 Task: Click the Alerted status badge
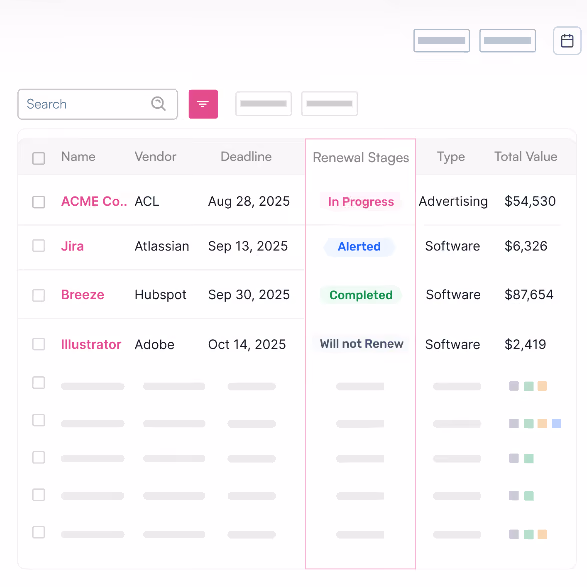pos(359,247)
